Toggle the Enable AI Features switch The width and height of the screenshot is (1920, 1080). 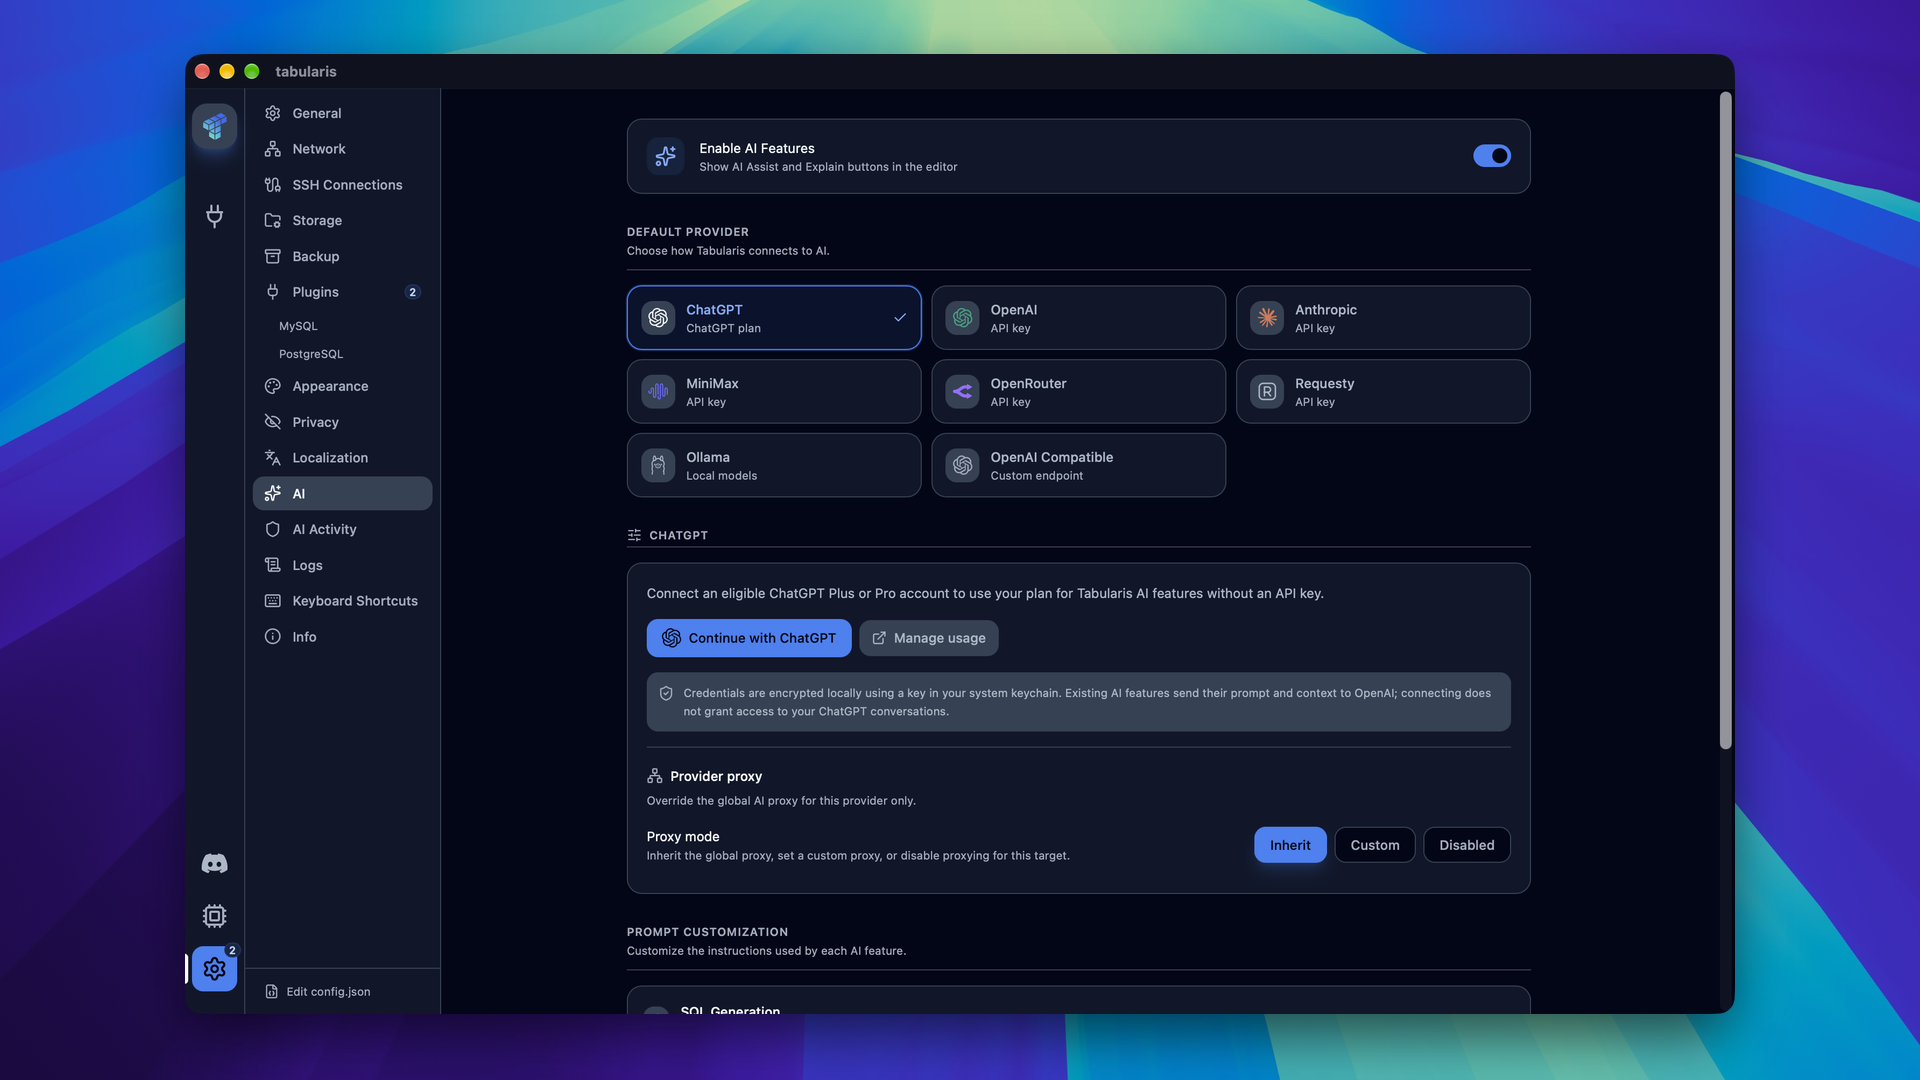click(x=1491, y=156)
